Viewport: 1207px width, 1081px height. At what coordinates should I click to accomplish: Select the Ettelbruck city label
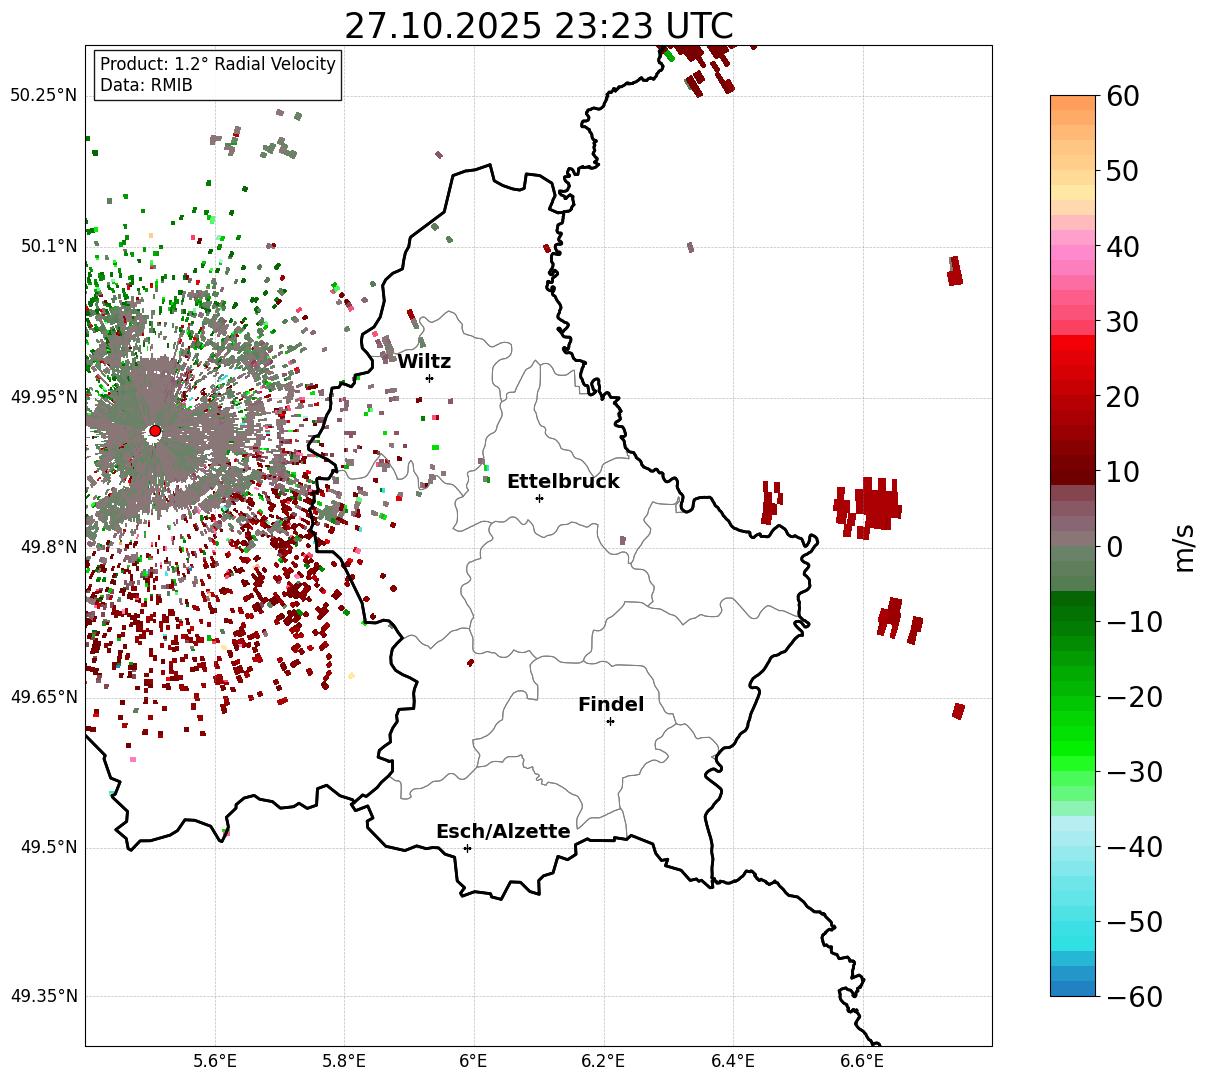pos(563,482)
